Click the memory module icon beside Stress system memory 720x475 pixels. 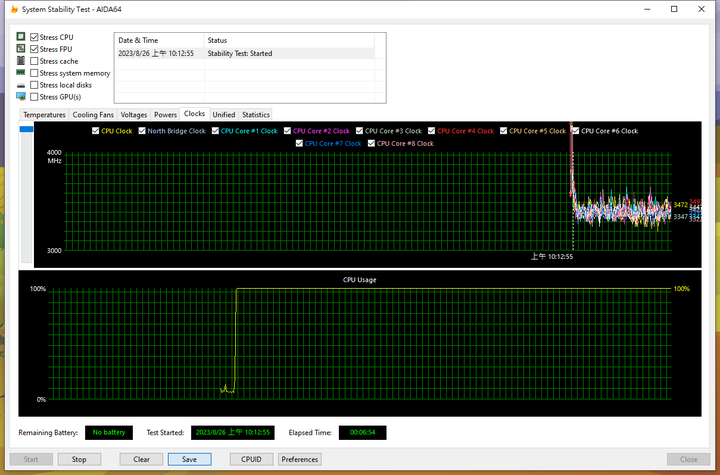pos(21,72)
